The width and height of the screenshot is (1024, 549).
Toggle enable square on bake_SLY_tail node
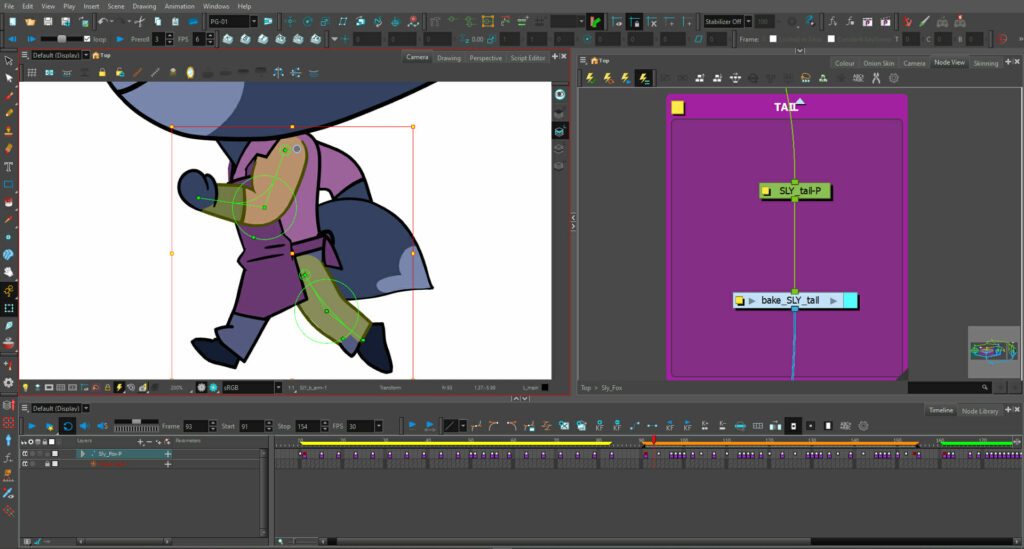coord(739,300)
